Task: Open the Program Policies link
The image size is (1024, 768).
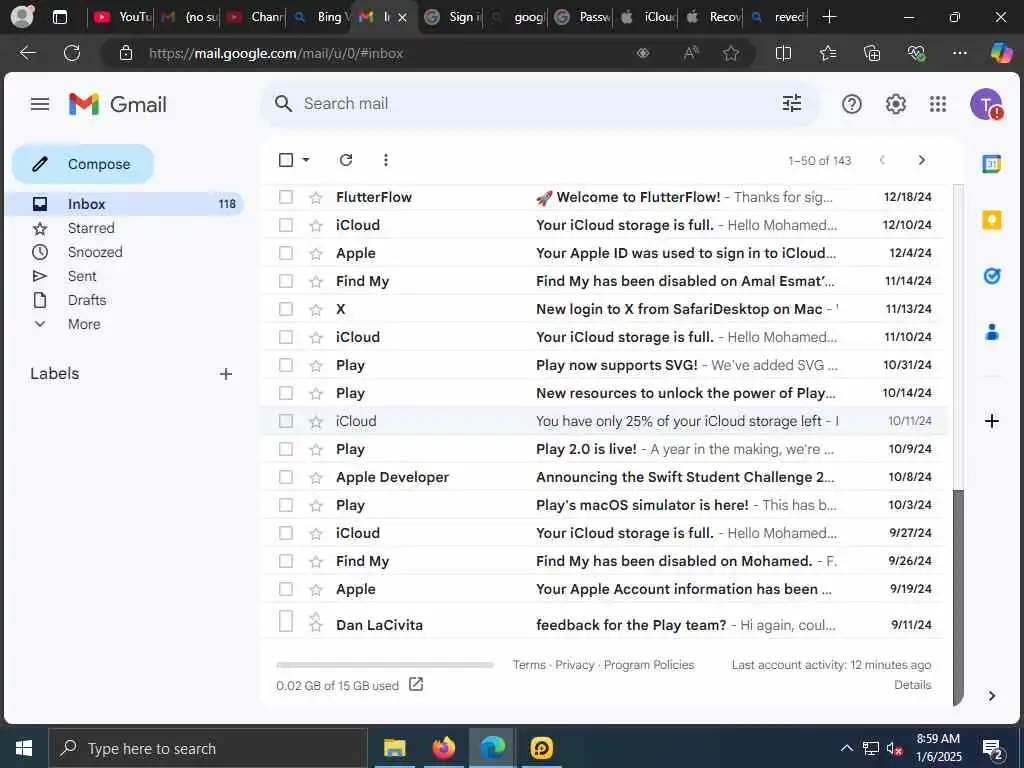Action: point(648,665)
